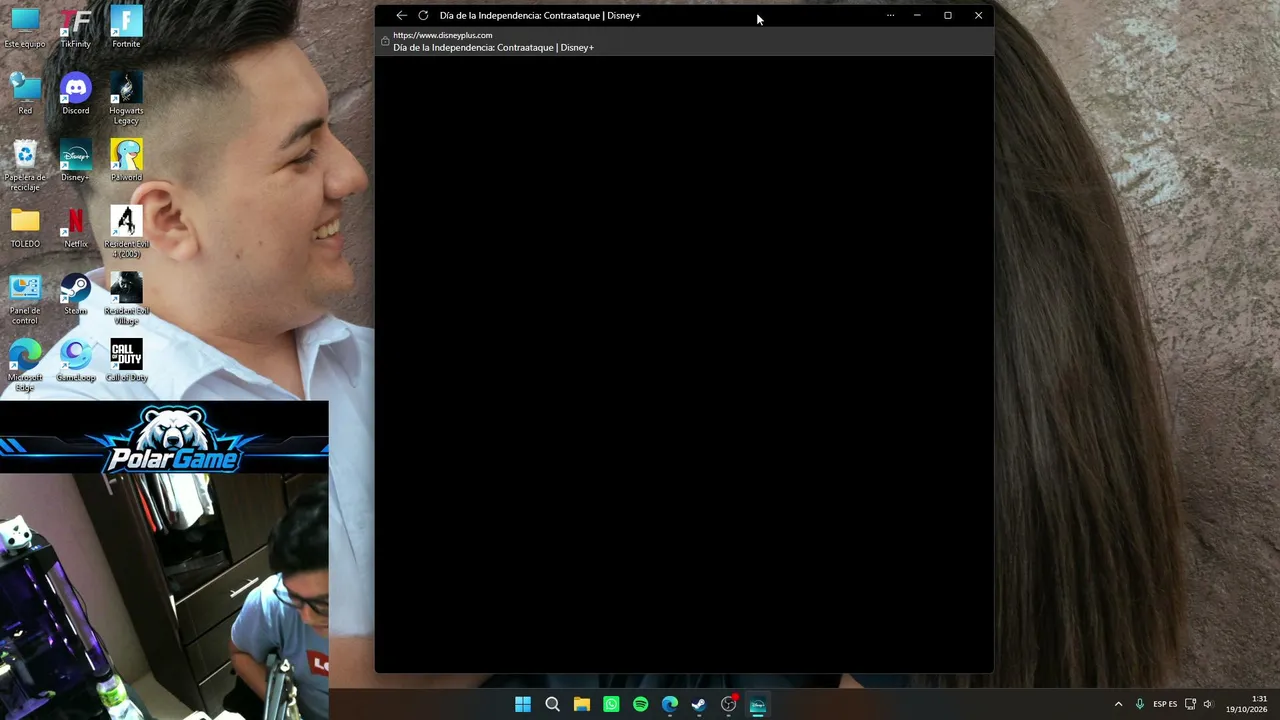Maximize the Disney+ window
The height and width of the screenshot is (720, 1280).
pyautogui.click(x=948, y=15)
